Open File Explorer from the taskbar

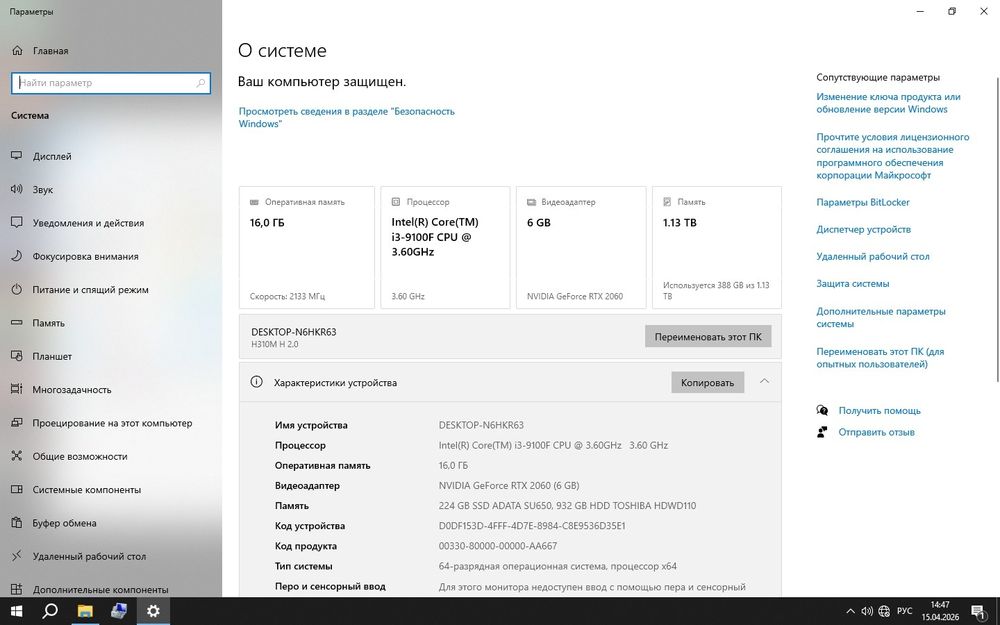coord(85,611)
